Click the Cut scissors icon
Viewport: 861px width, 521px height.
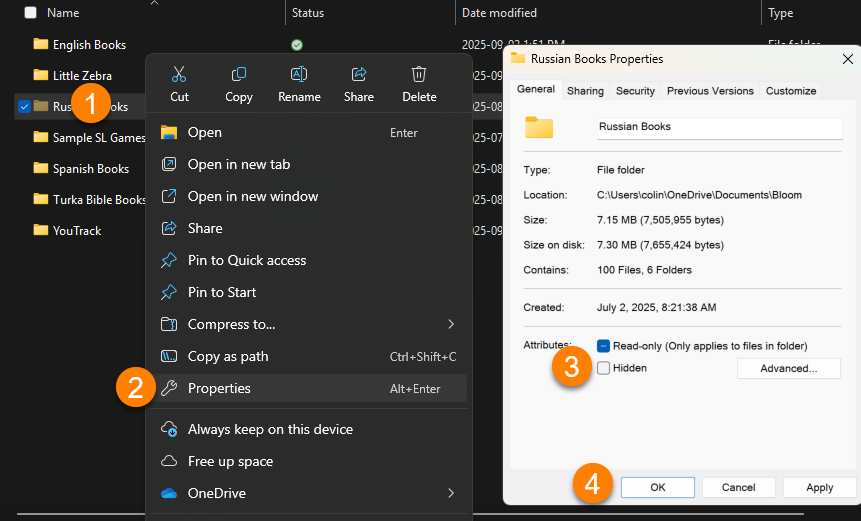tap(179, 75)
